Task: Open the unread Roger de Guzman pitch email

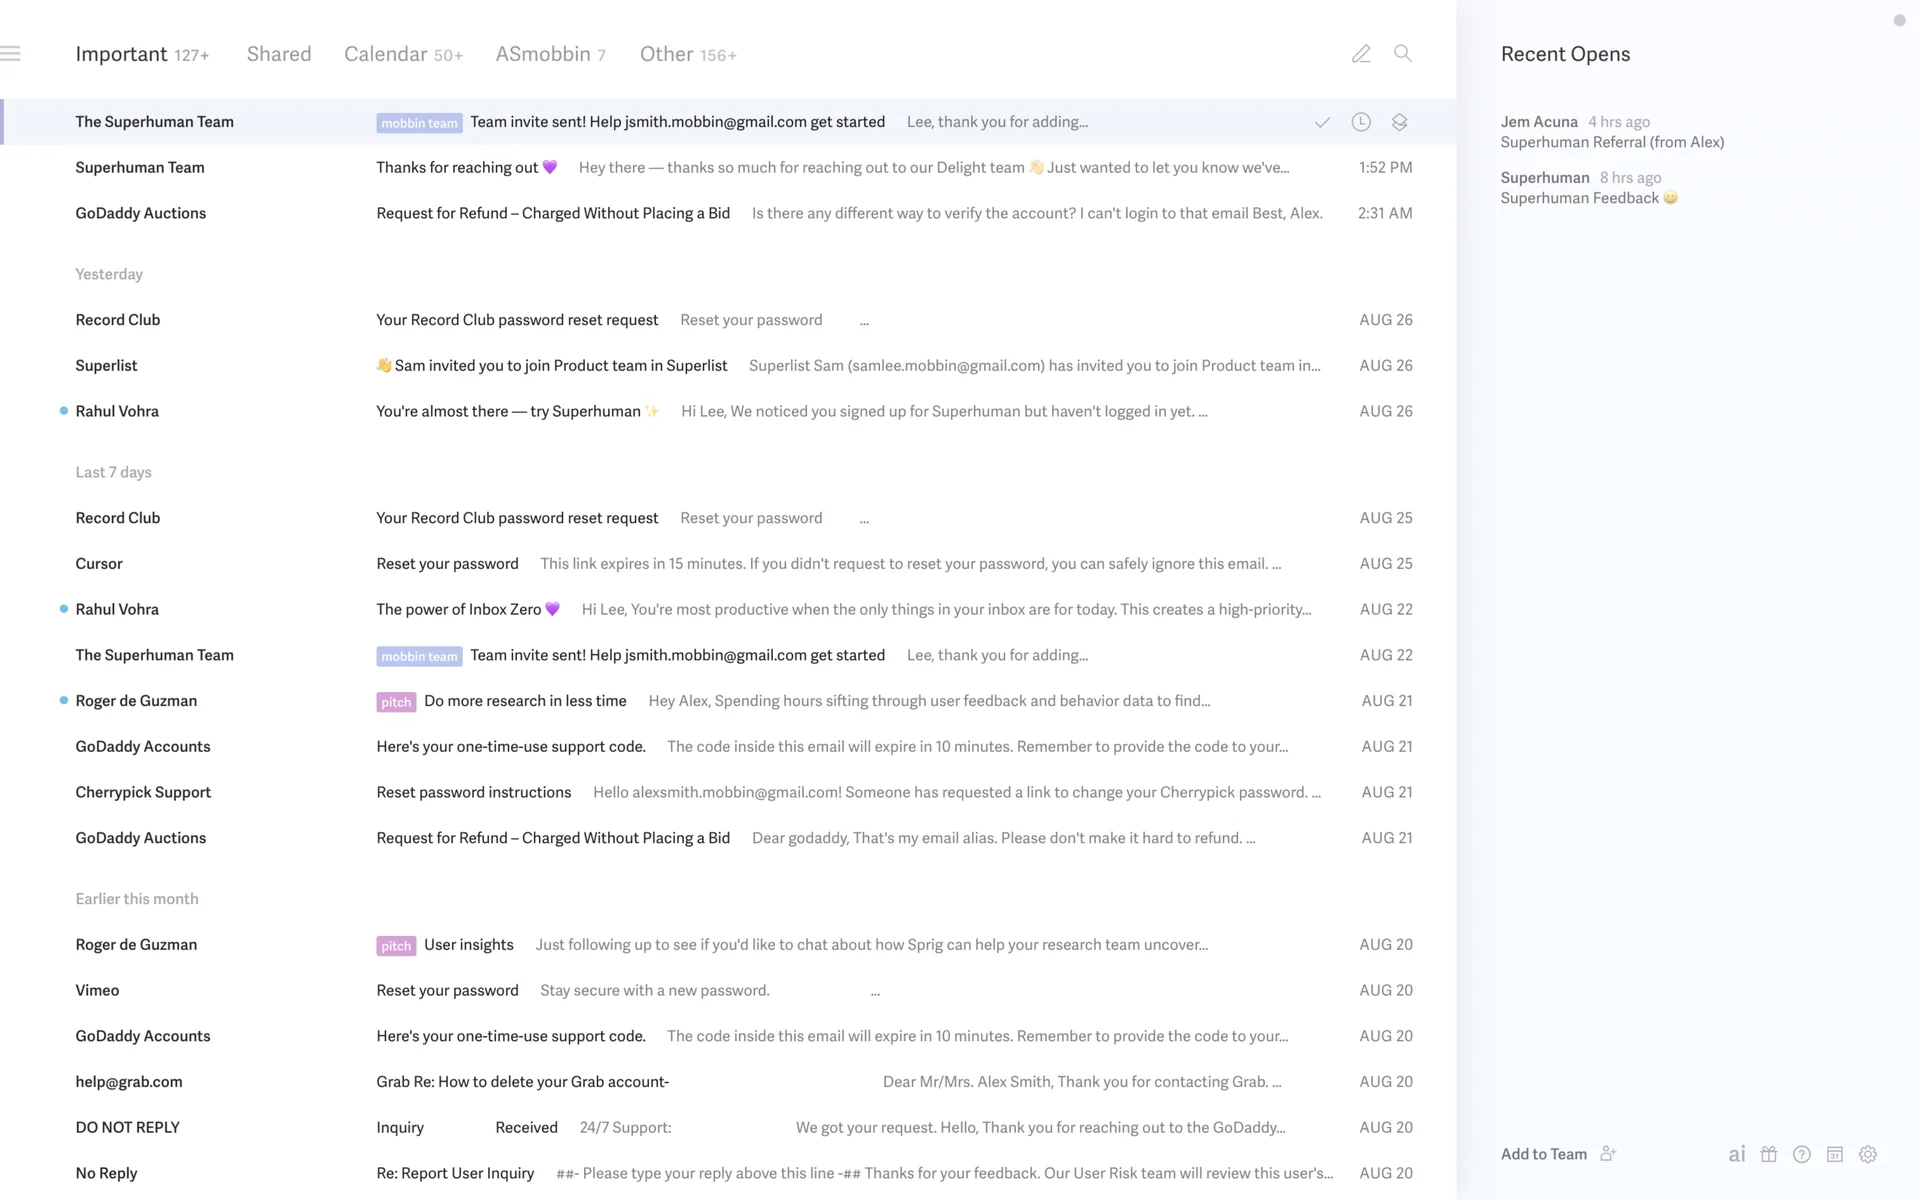Action: pos(525,701)
